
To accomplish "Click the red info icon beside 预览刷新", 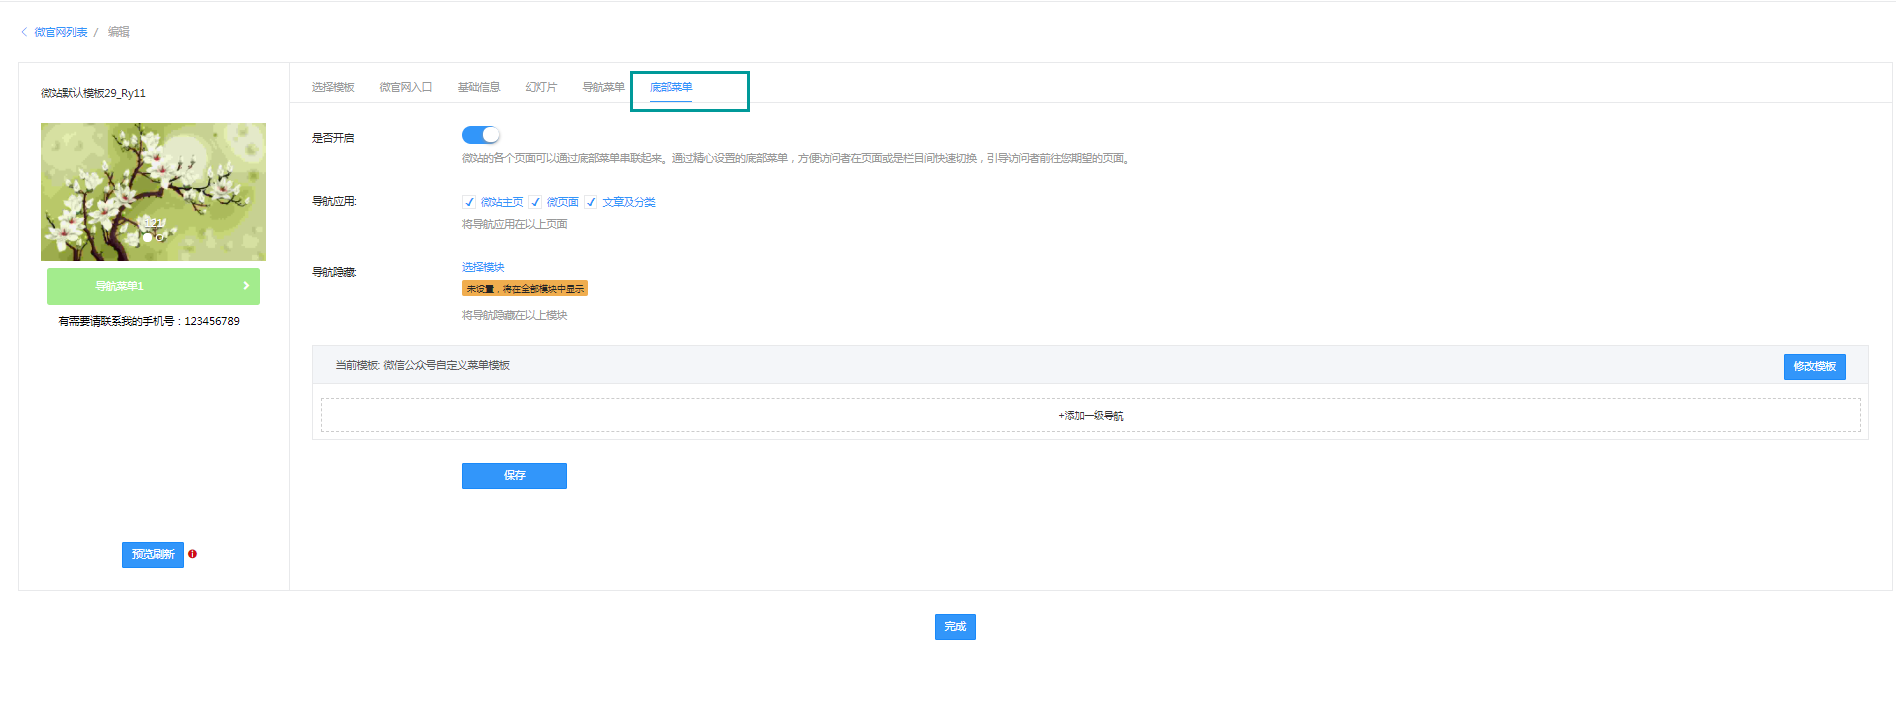I will pos(192,554).
